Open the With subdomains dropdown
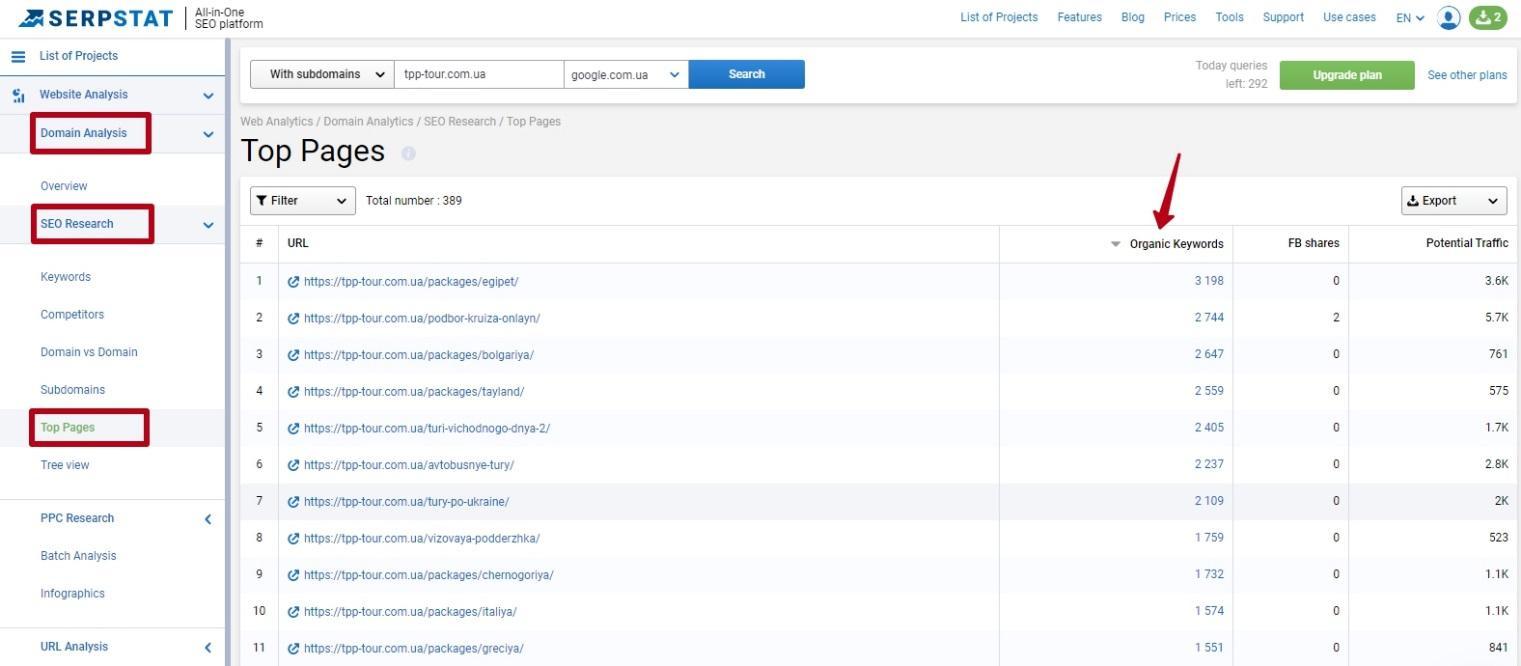The image size is (1521, 666). pos(321,74)
